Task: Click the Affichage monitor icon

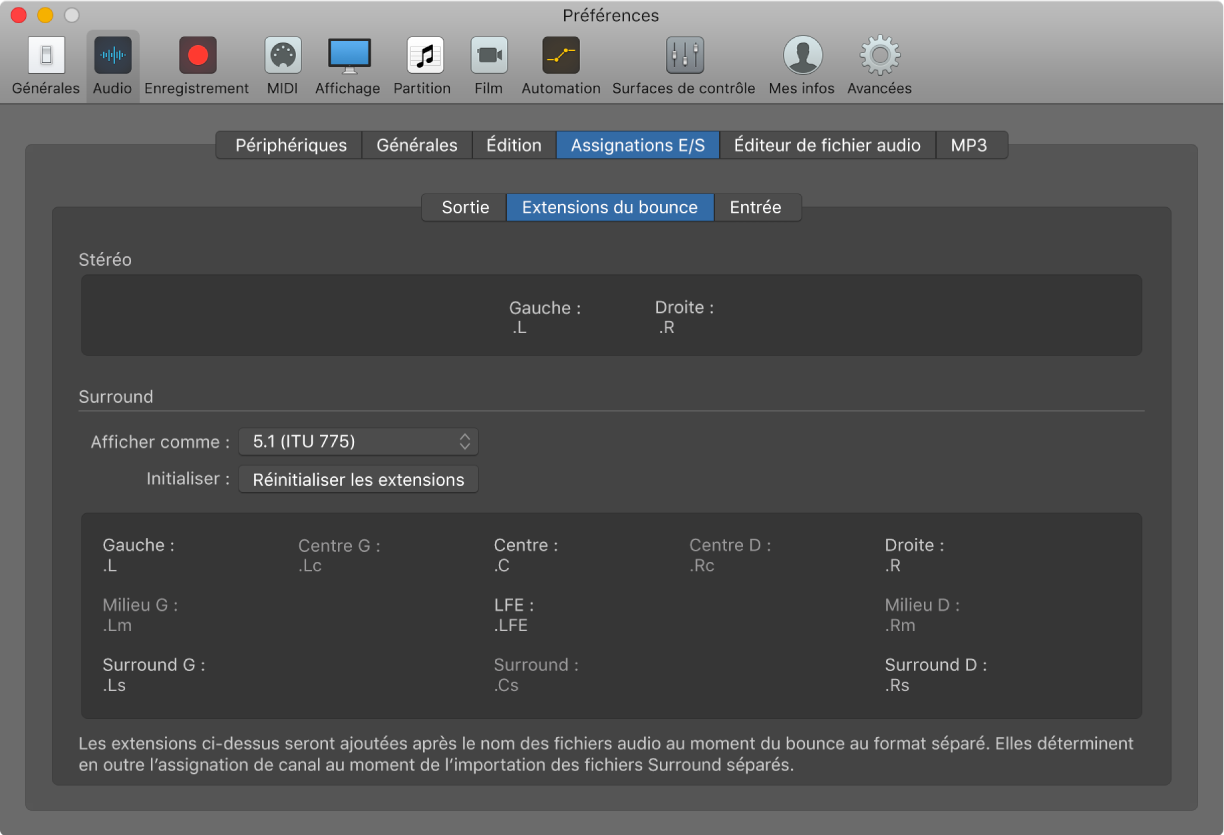Action: [348, 56]
